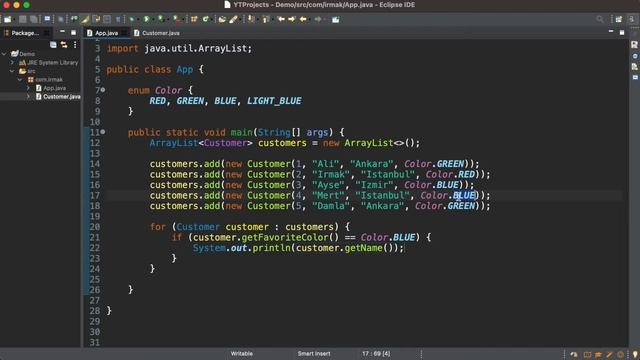
Task: Click the Open Perspective icon
Action: (x=619, y=19)
